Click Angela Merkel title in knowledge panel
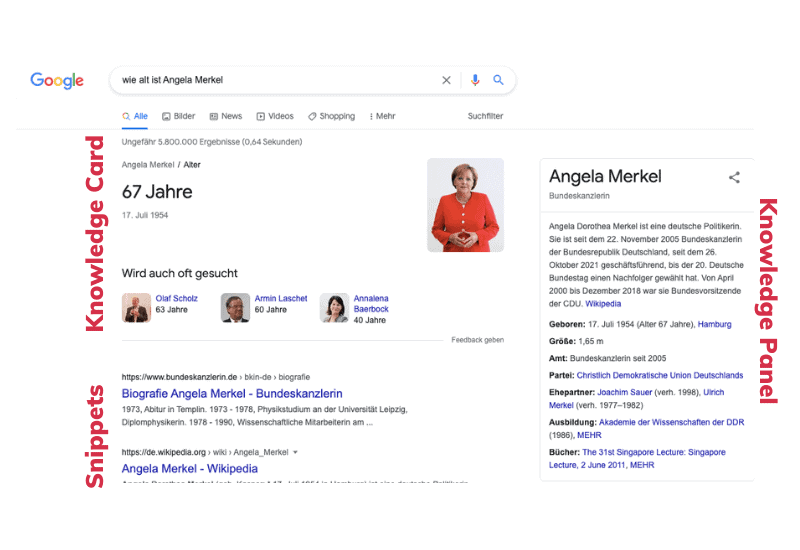This screenshot has height=550, width=800. coord(605,177)
